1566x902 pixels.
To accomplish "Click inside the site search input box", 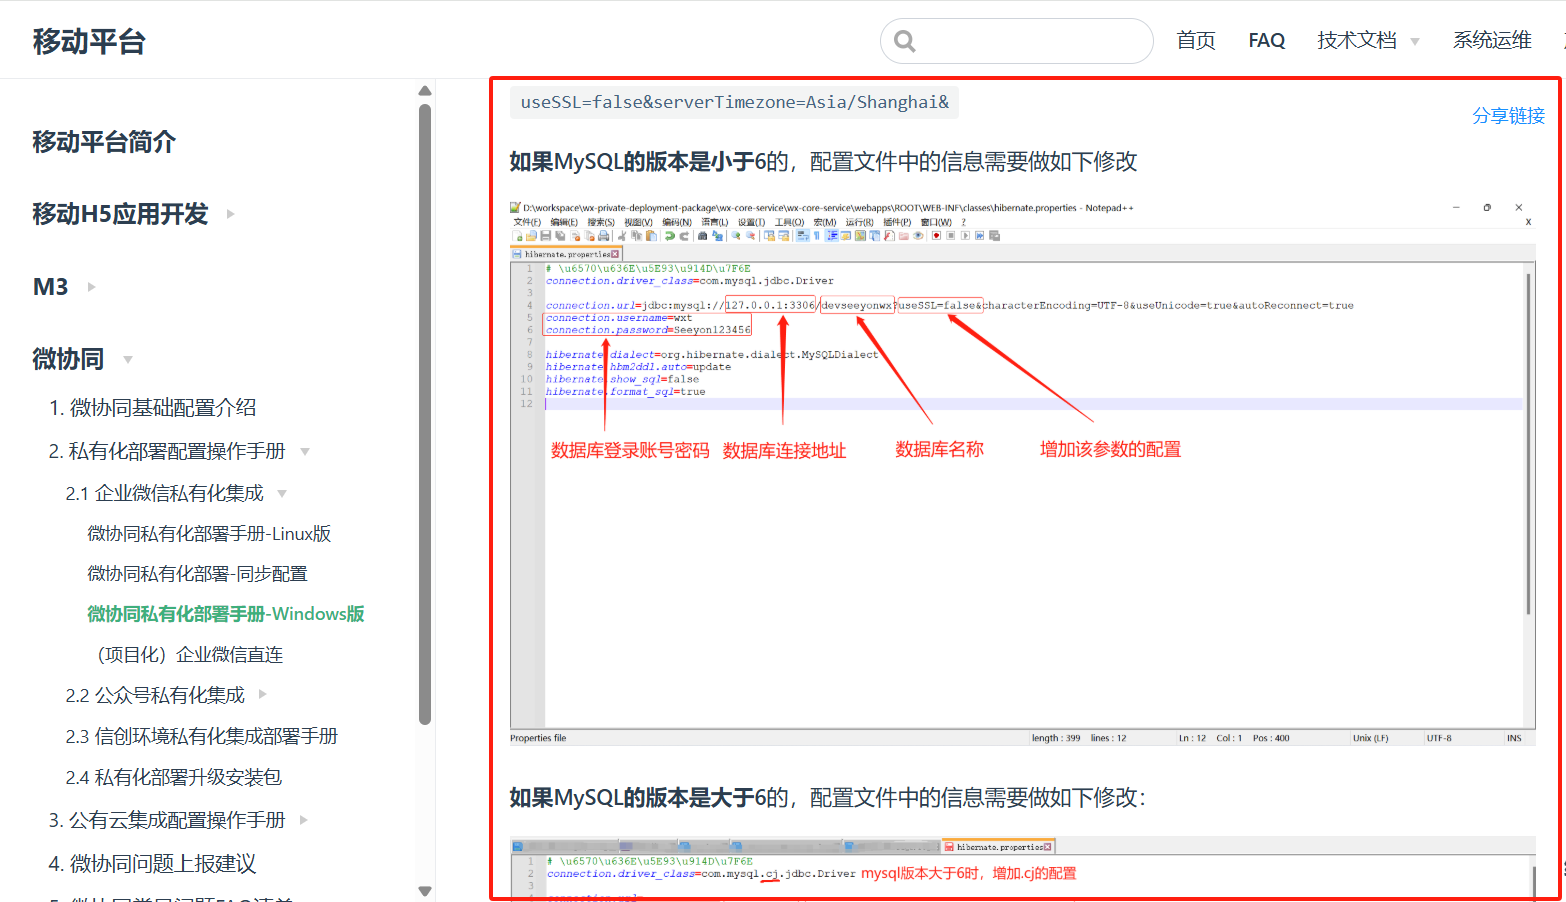I will pos(1020,41).
